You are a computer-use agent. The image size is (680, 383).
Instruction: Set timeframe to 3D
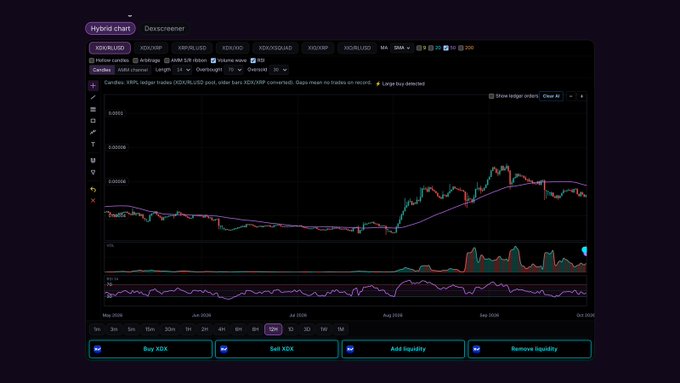coord(307,329)
